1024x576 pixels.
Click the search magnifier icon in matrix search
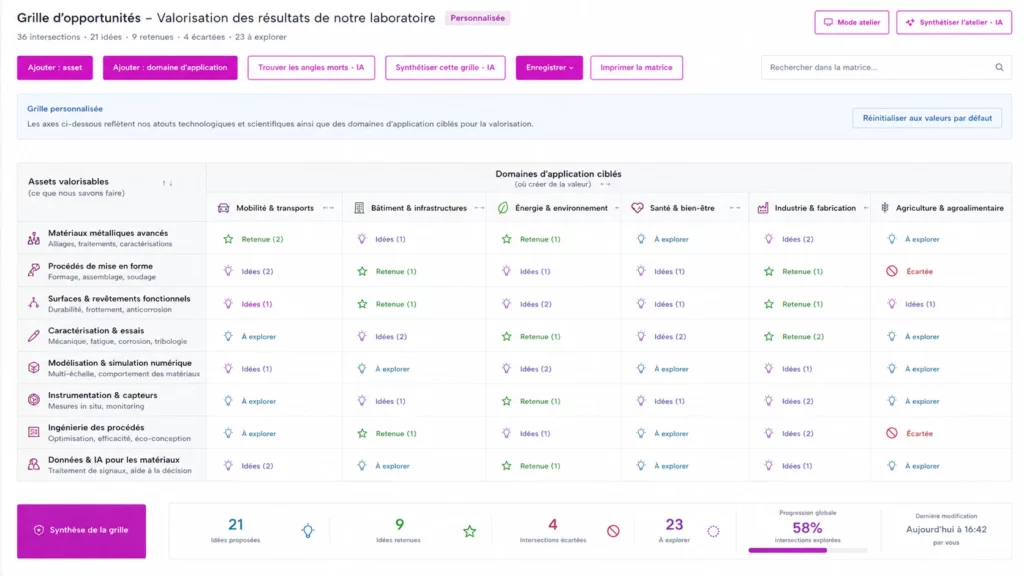(x=999, y=67)
